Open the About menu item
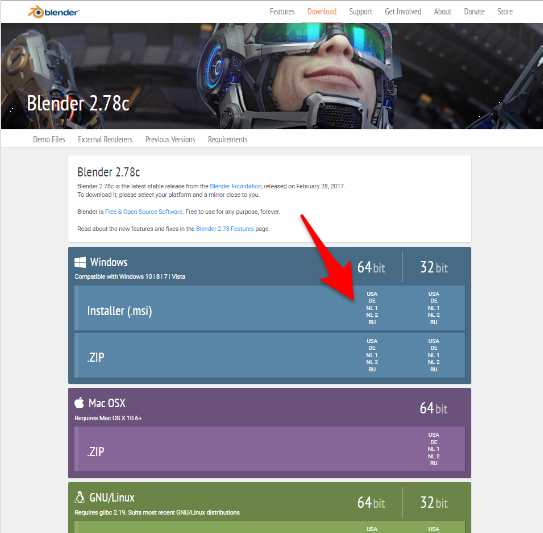543x533 pixels. (x=443, y=12)
